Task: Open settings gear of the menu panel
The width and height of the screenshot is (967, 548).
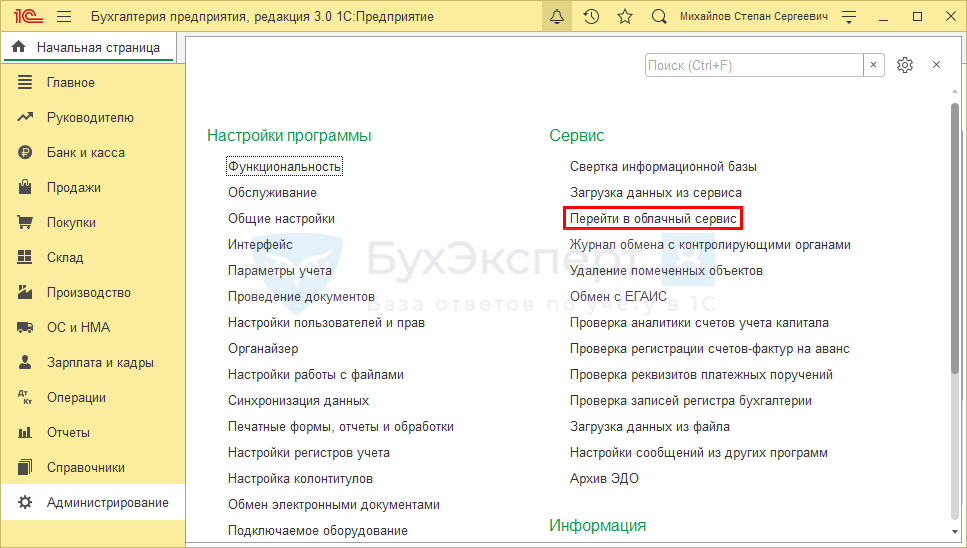Action: (x=905, y=65)
